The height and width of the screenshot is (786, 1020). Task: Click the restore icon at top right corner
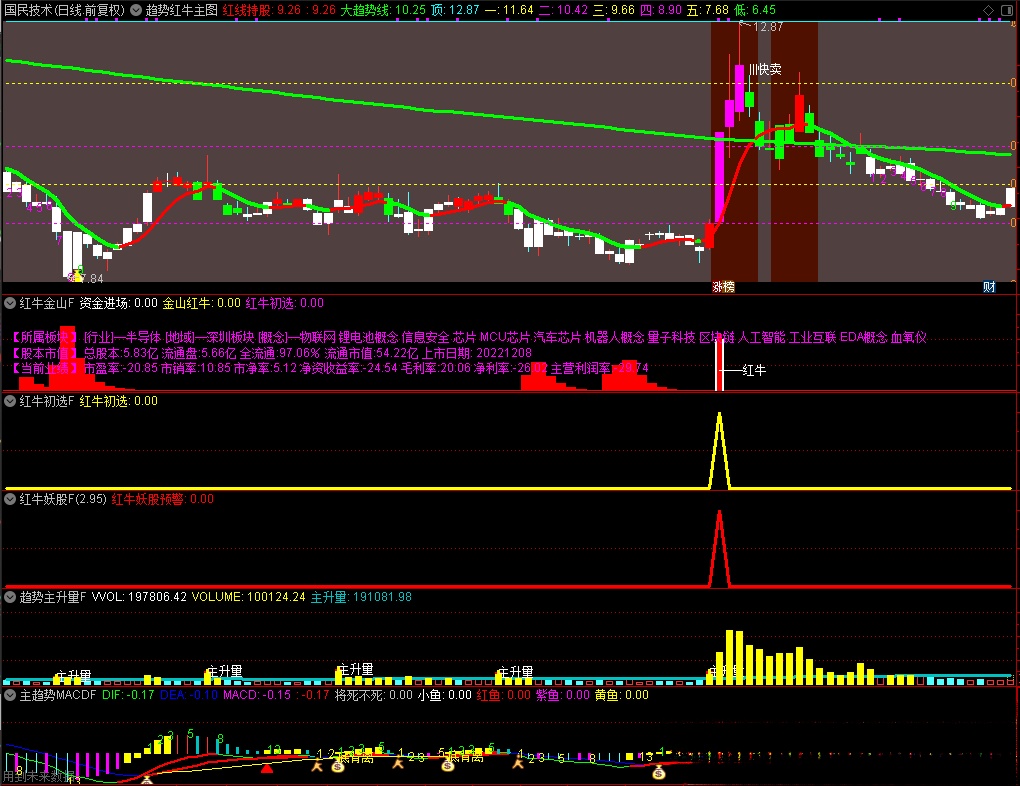[x=1009, y=8]
